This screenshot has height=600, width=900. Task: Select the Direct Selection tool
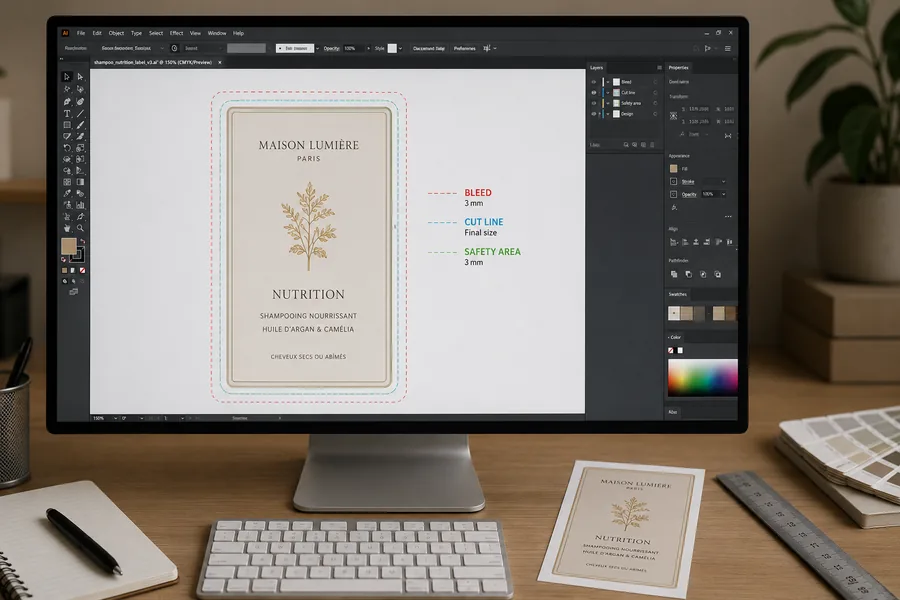(80, 76)
